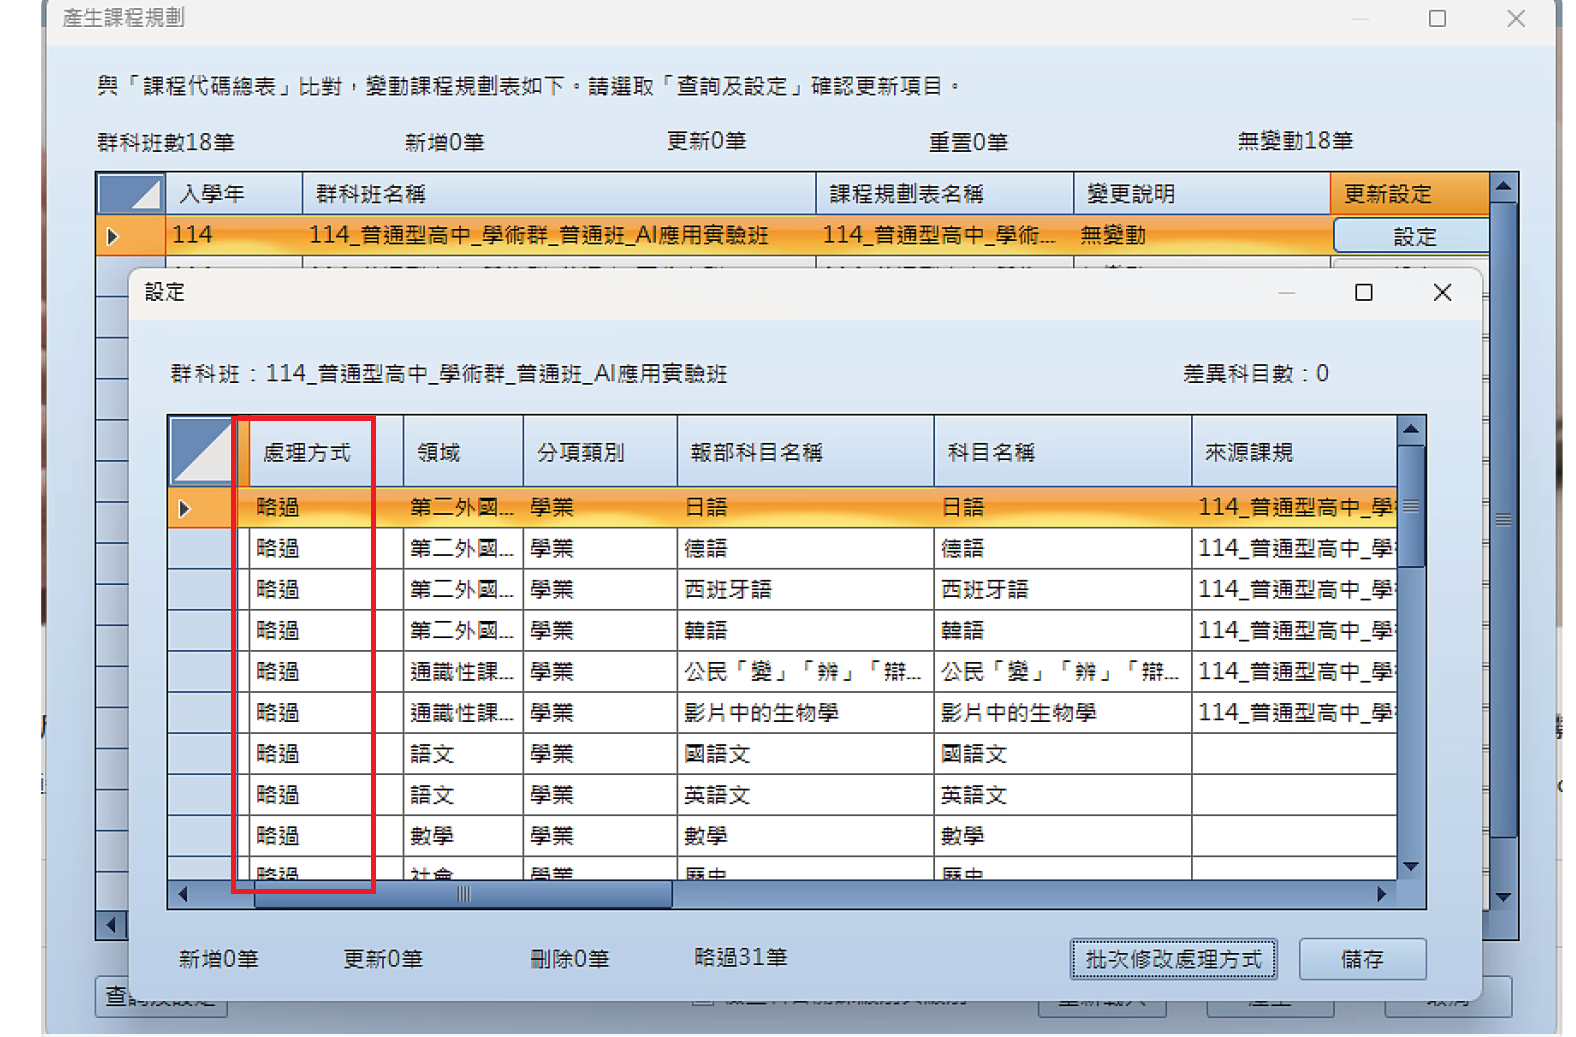The width and height of the screenshot is (1576, 1037).
Task: Click 影片中的生物學 under 報部科目名稱
Action: pyautogui.click(x=805, y=712)
